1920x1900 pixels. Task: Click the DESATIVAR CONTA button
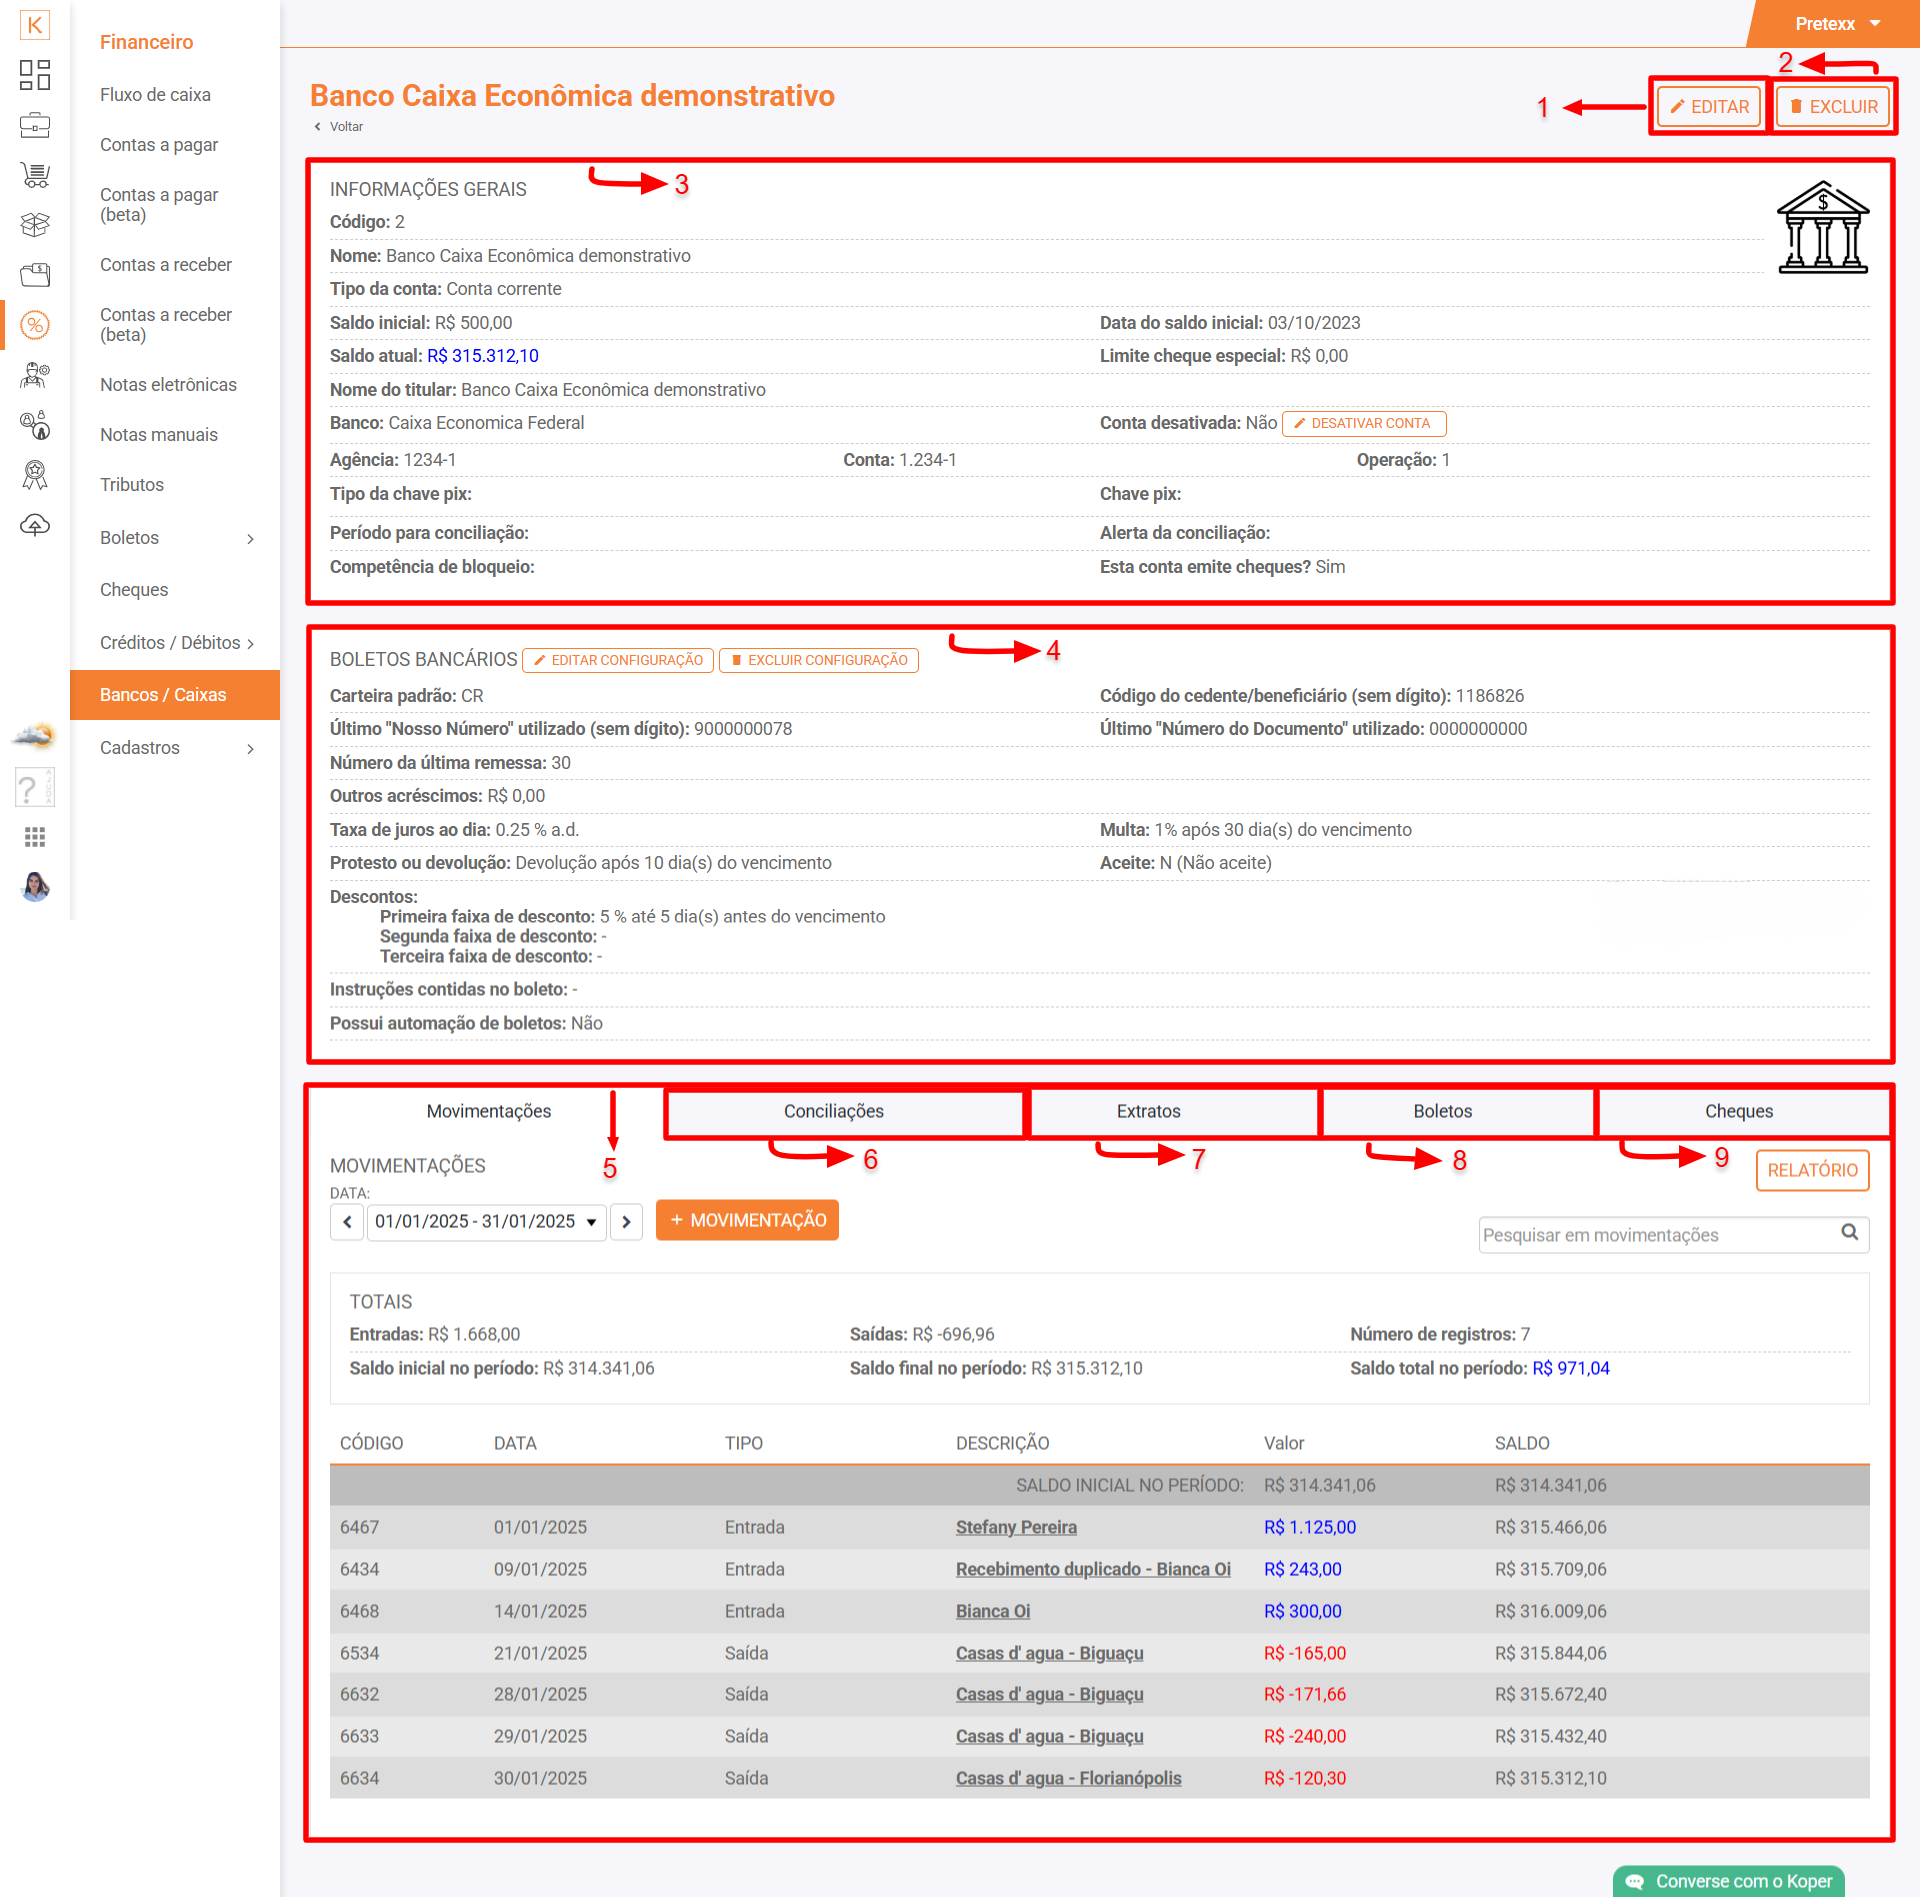click(1363, 424)
